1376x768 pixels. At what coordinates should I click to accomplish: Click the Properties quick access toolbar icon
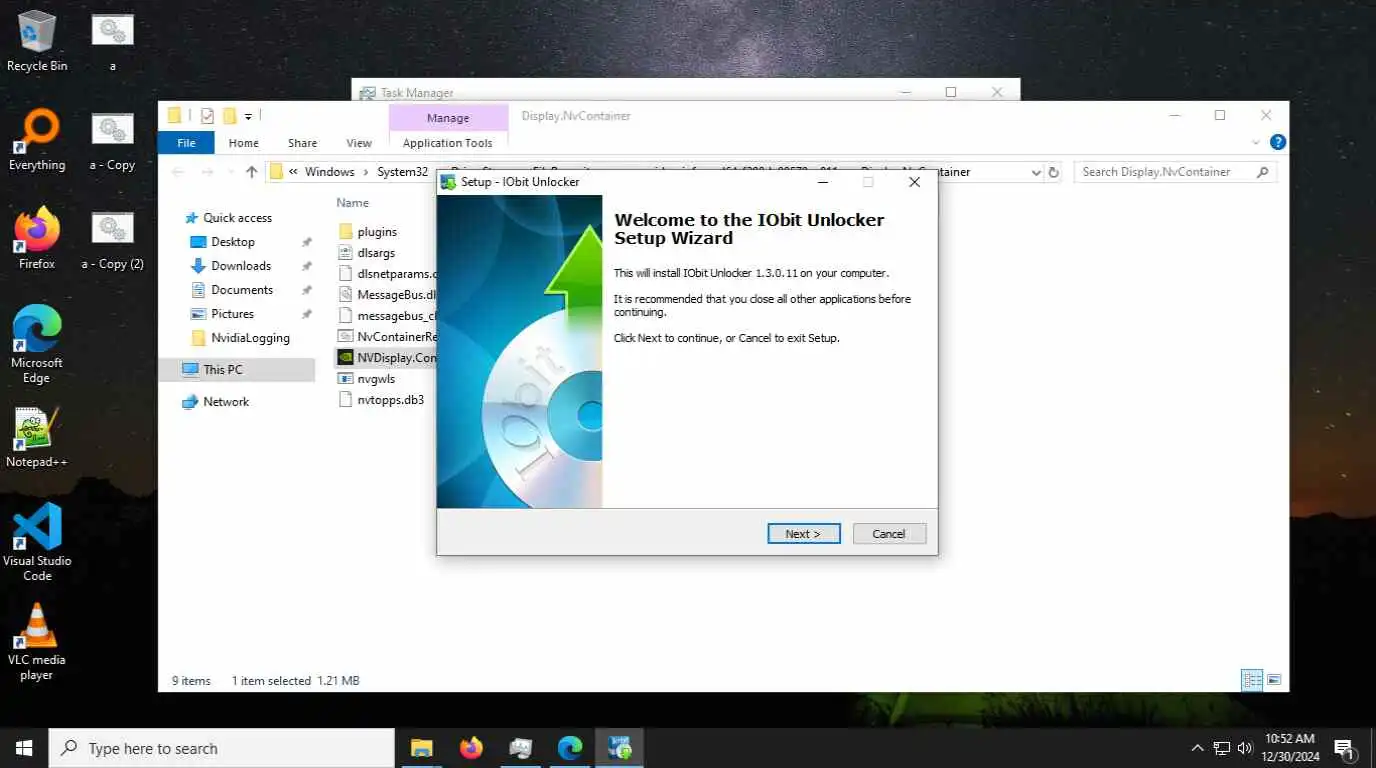207,116
